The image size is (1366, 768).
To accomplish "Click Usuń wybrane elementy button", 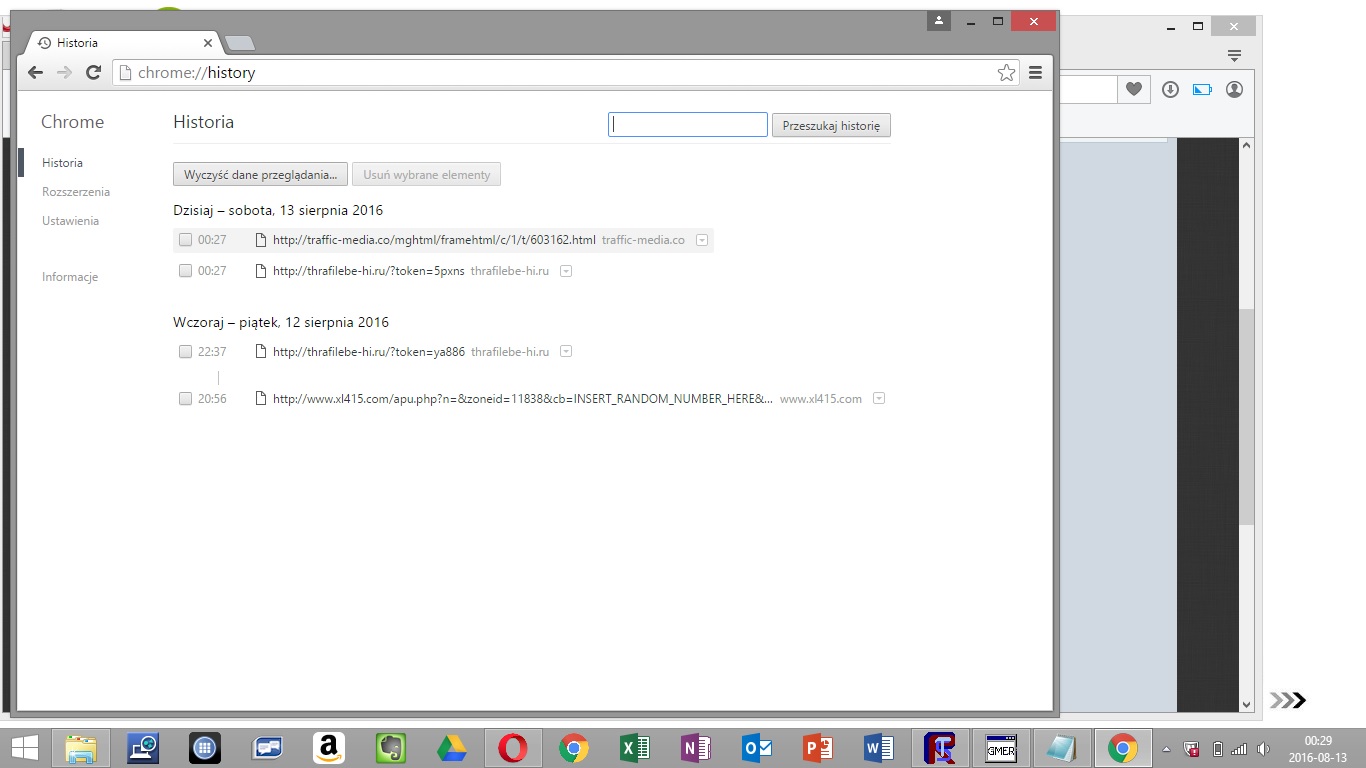I will (426, 175).
